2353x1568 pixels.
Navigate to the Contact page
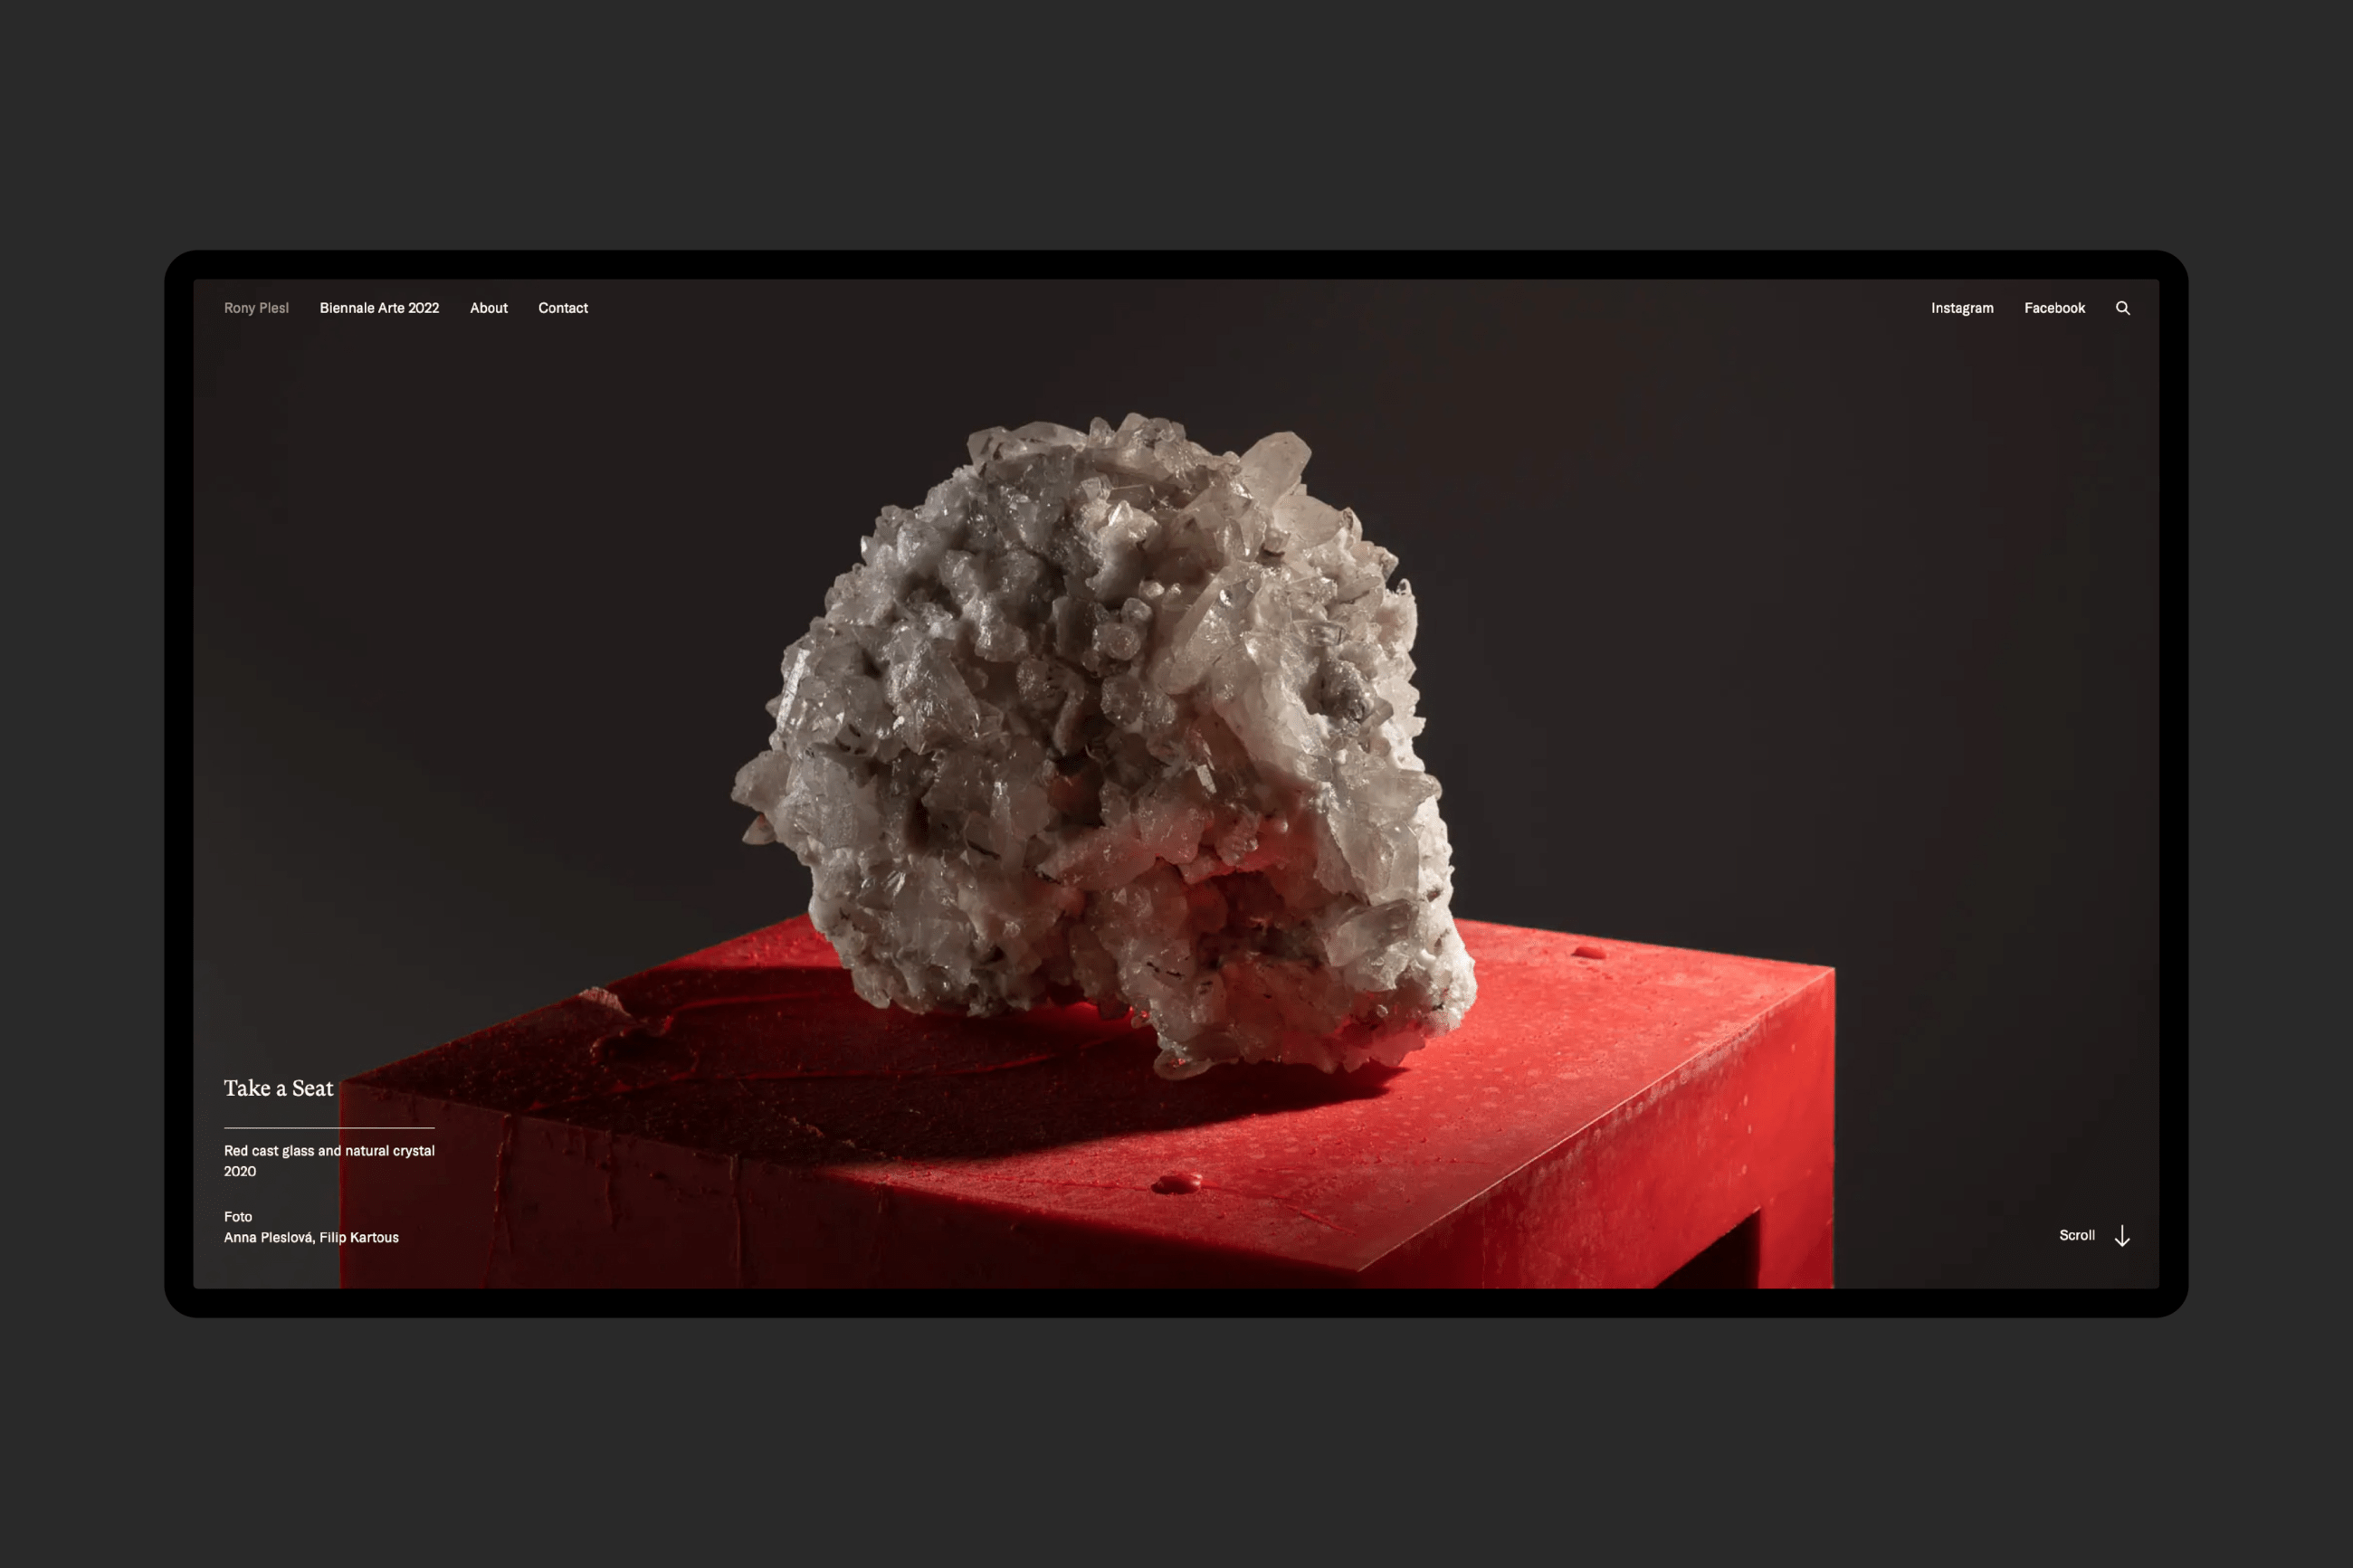(563, 308)
